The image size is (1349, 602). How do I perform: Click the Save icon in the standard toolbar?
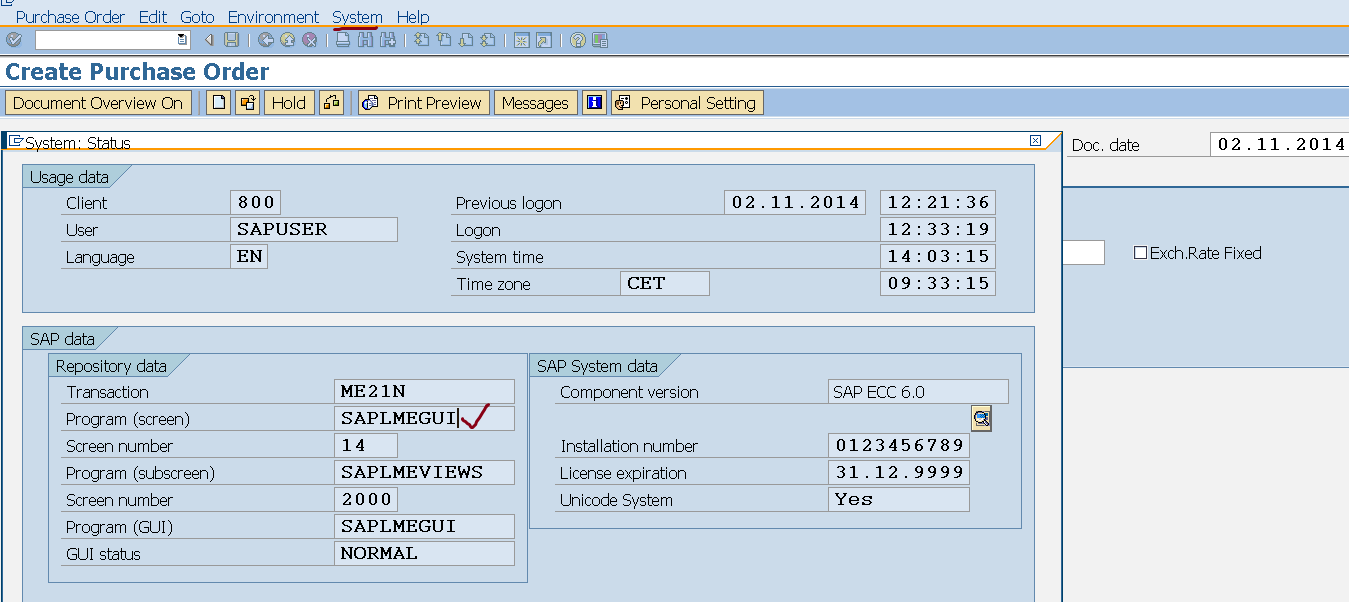pyautogui.click(x=230, y=40)
